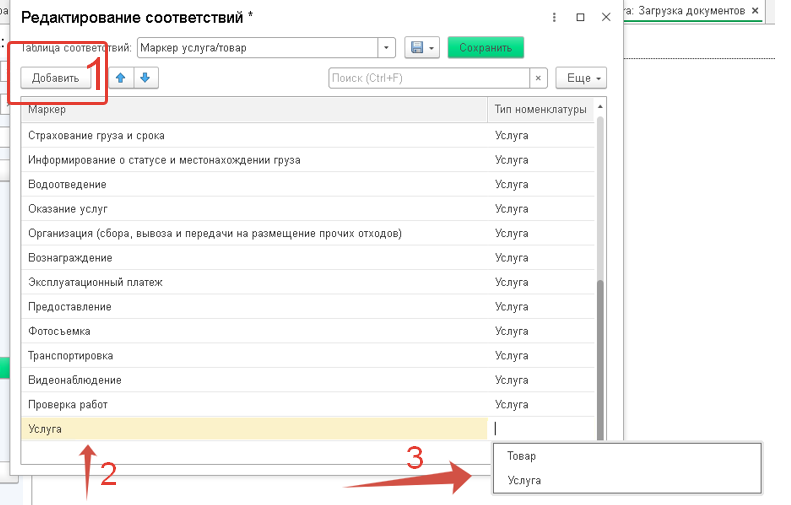Select the Водоотведение row

click(x=308, y=184)
